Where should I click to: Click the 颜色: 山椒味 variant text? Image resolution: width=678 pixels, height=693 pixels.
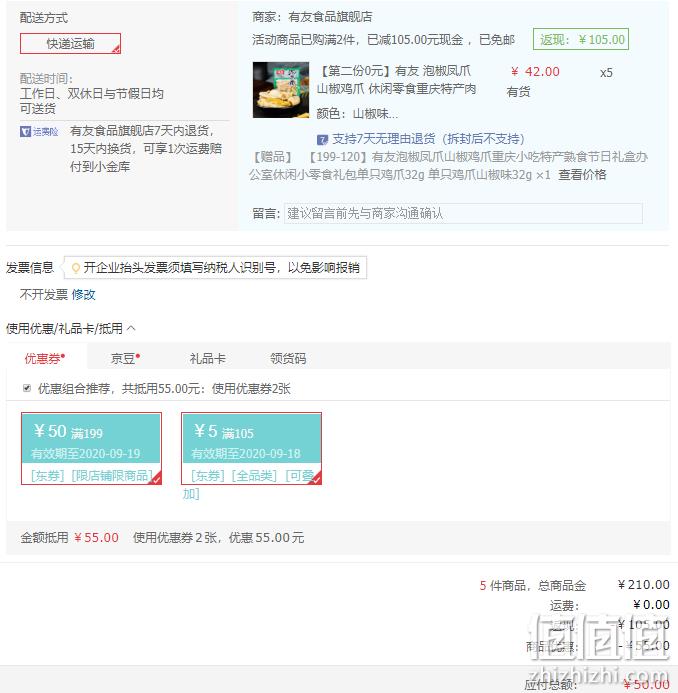(357, 114)
